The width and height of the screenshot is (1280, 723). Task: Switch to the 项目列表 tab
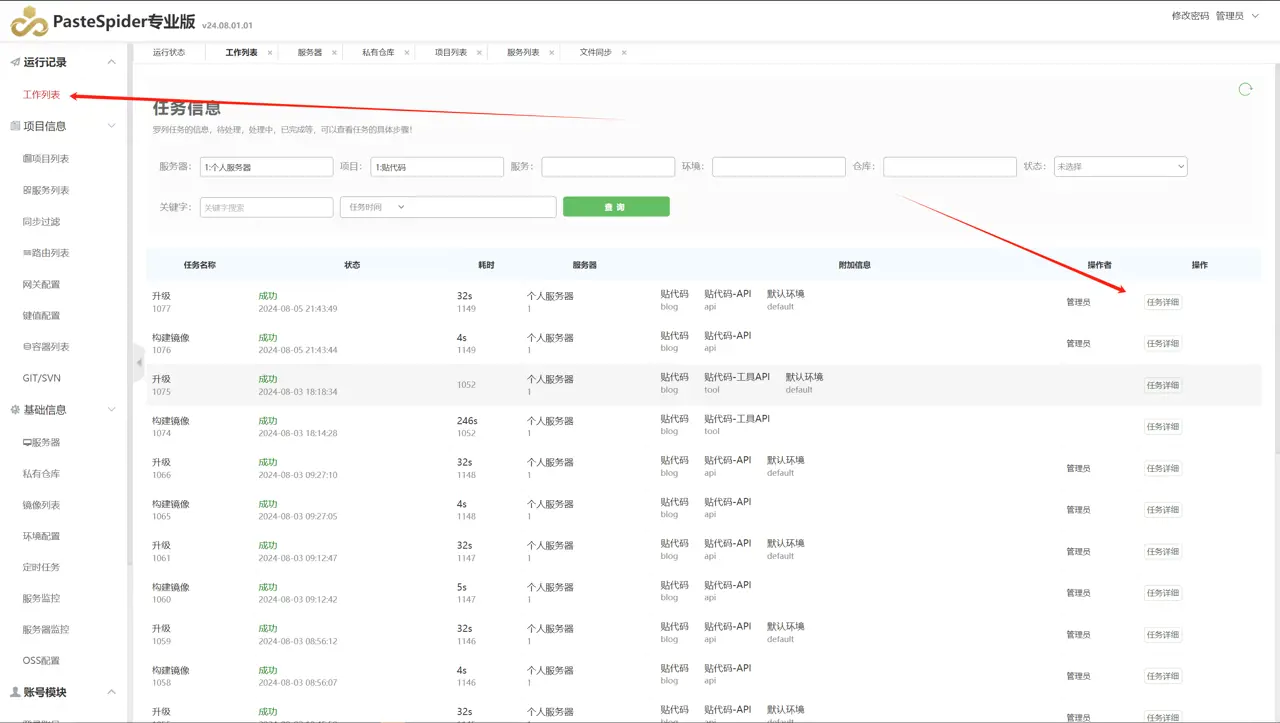click(450, 53)
